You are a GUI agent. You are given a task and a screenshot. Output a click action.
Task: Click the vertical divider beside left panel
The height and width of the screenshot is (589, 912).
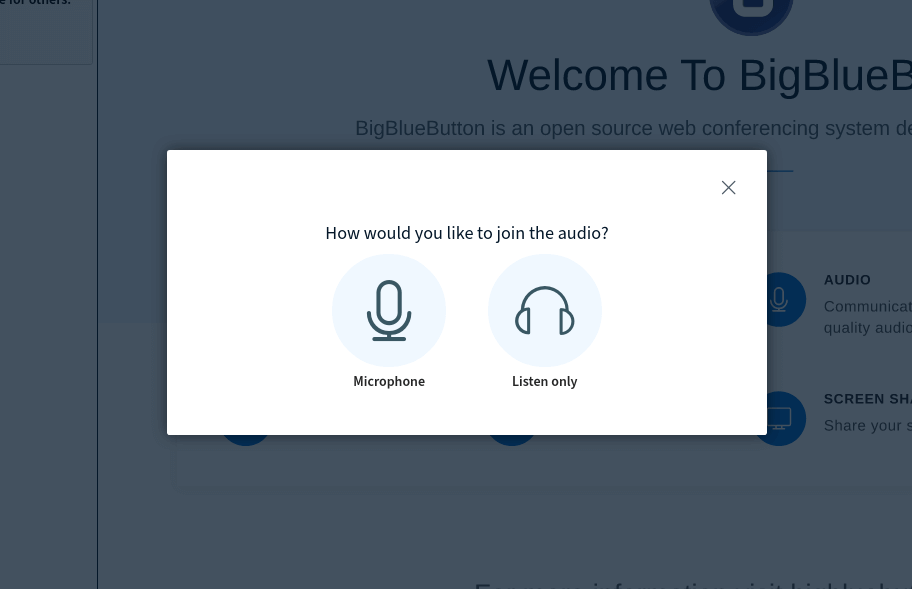(x=97, y=300)
